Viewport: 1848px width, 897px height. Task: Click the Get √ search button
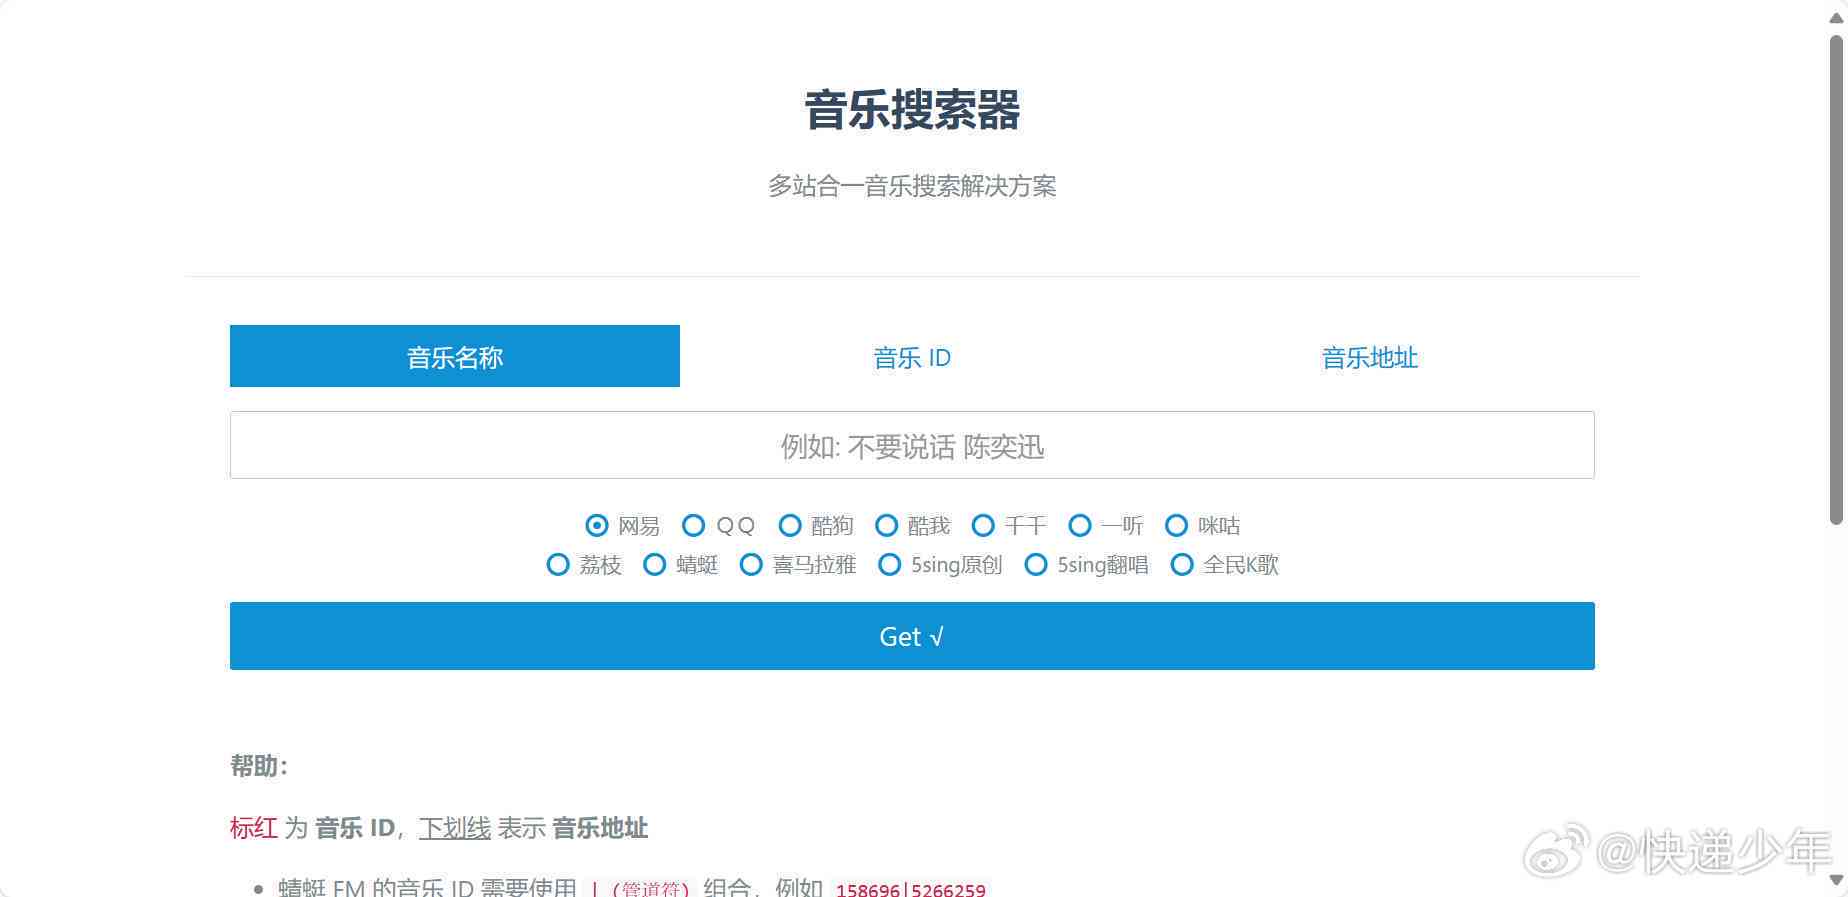[x=912, y=636]
